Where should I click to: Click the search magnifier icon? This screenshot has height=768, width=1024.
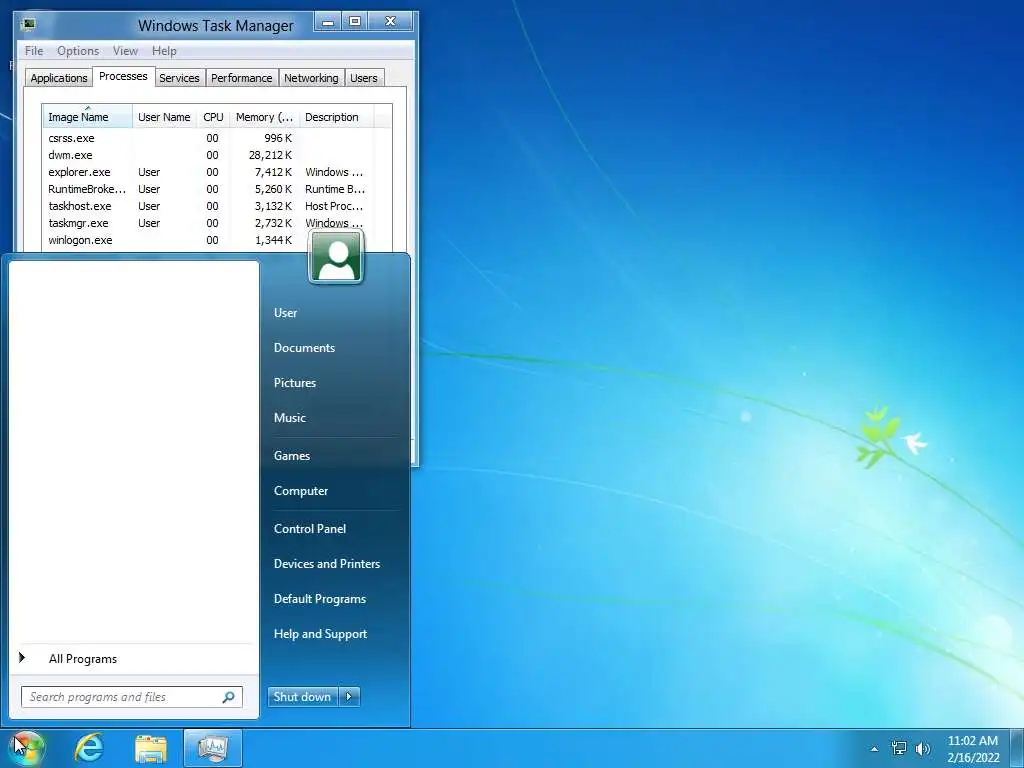(x=229, y=697)
